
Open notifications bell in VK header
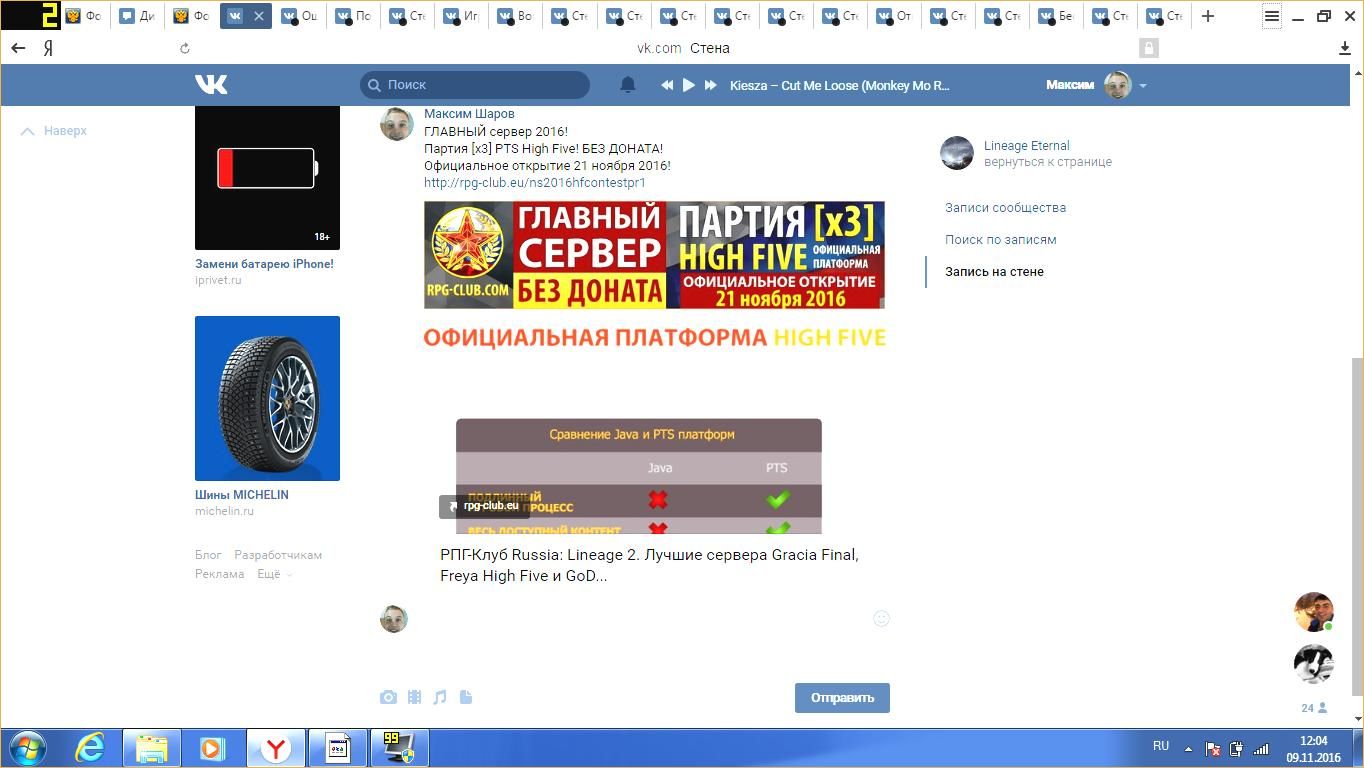628,85
